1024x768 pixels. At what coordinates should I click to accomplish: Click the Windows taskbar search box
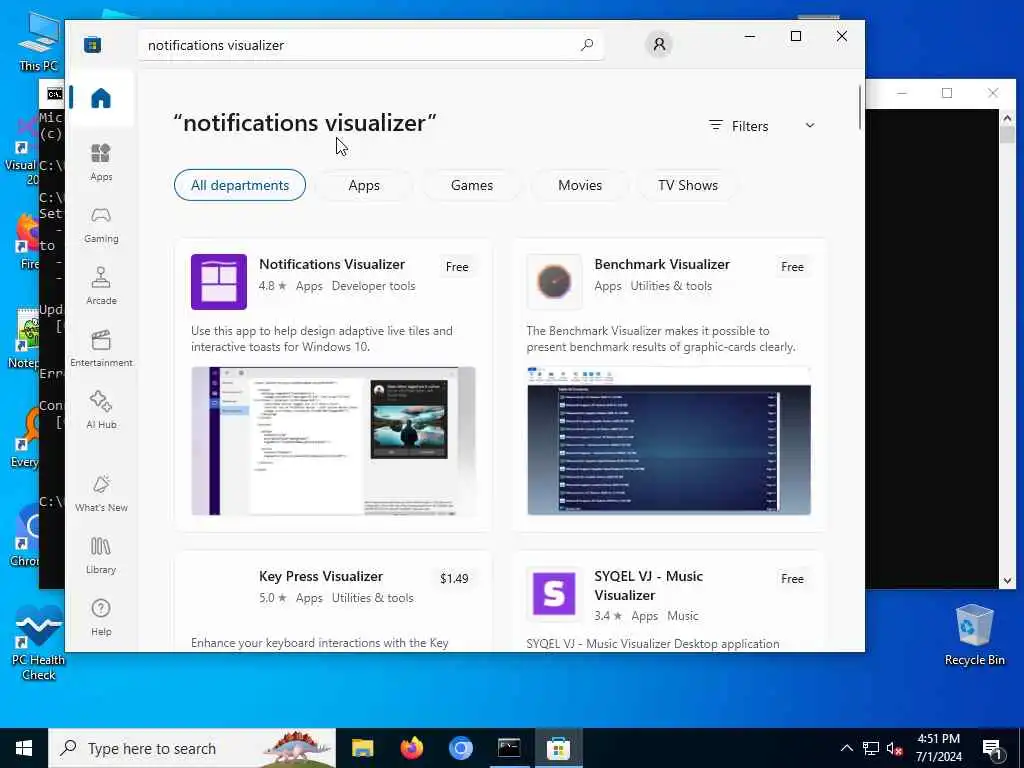click(x=192, y=748)
